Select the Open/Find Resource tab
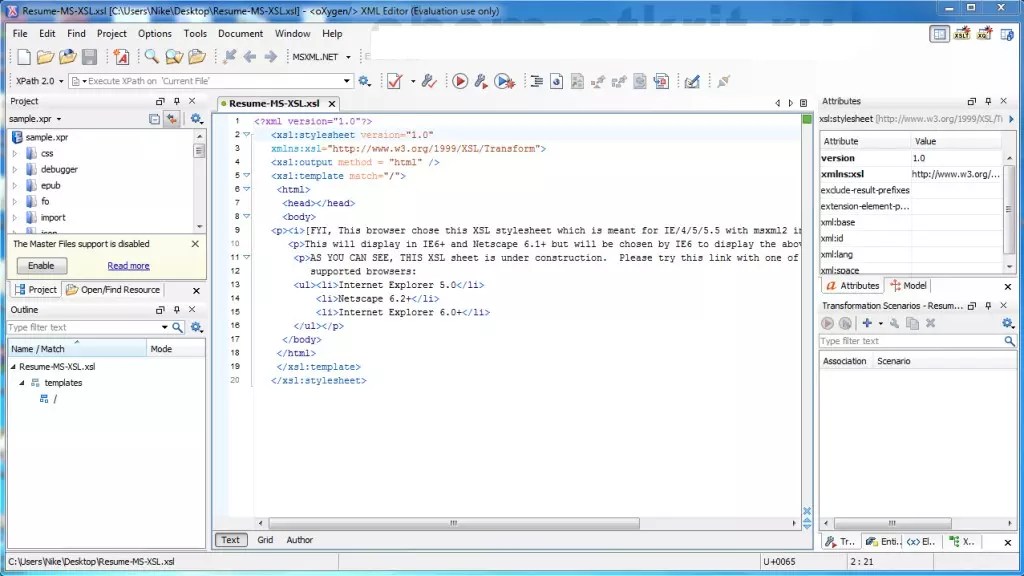 pos(113,289)
